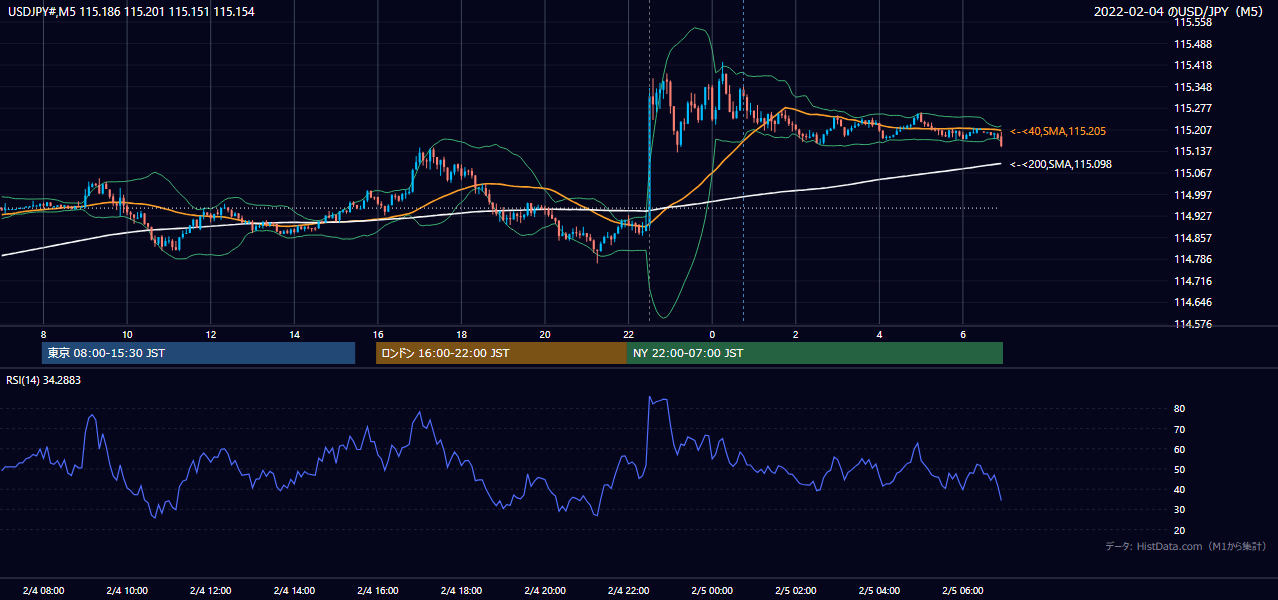Click RSI scale value 60
The width and height of the screenshot is (1278, 600).
1180,449
